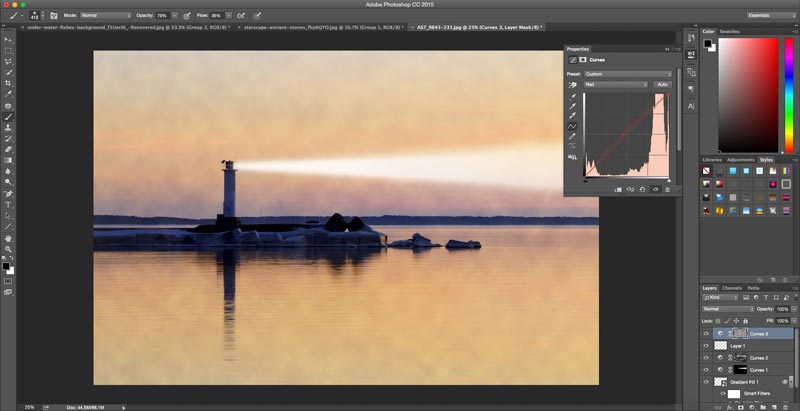Select the Eraser tool
The height and width of the screenshot is (411, 800).
point(9,149)
